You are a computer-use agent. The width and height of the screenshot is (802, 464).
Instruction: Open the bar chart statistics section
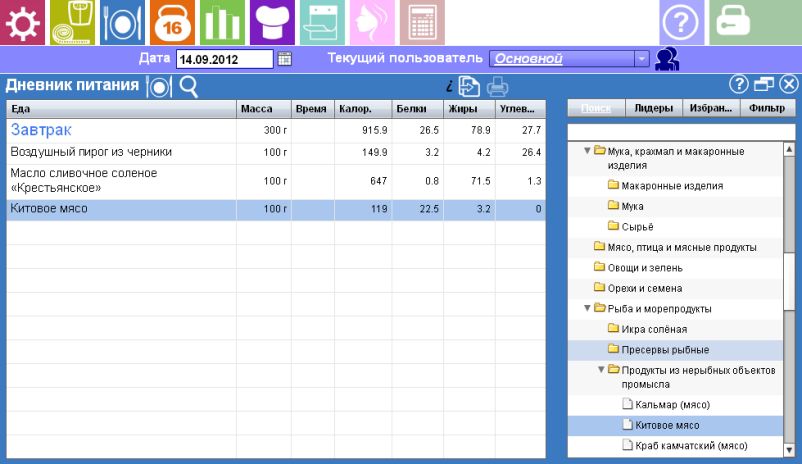[x=222, y=22]
